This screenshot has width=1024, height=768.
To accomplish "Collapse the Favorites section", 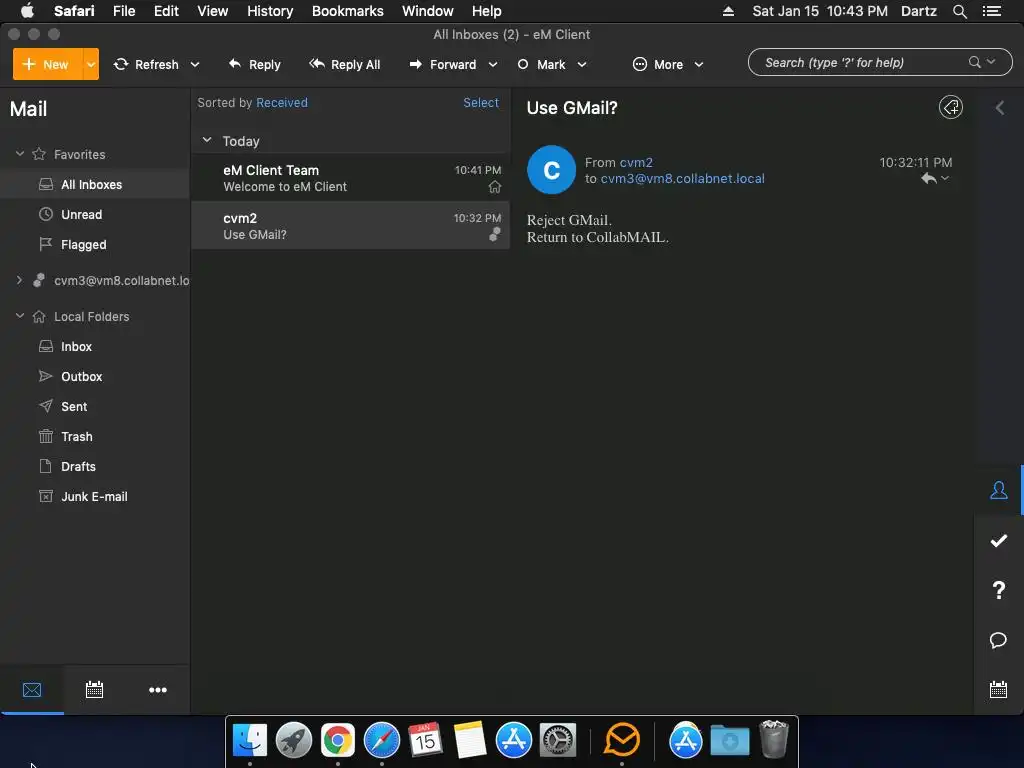I will tap(20, 153).
